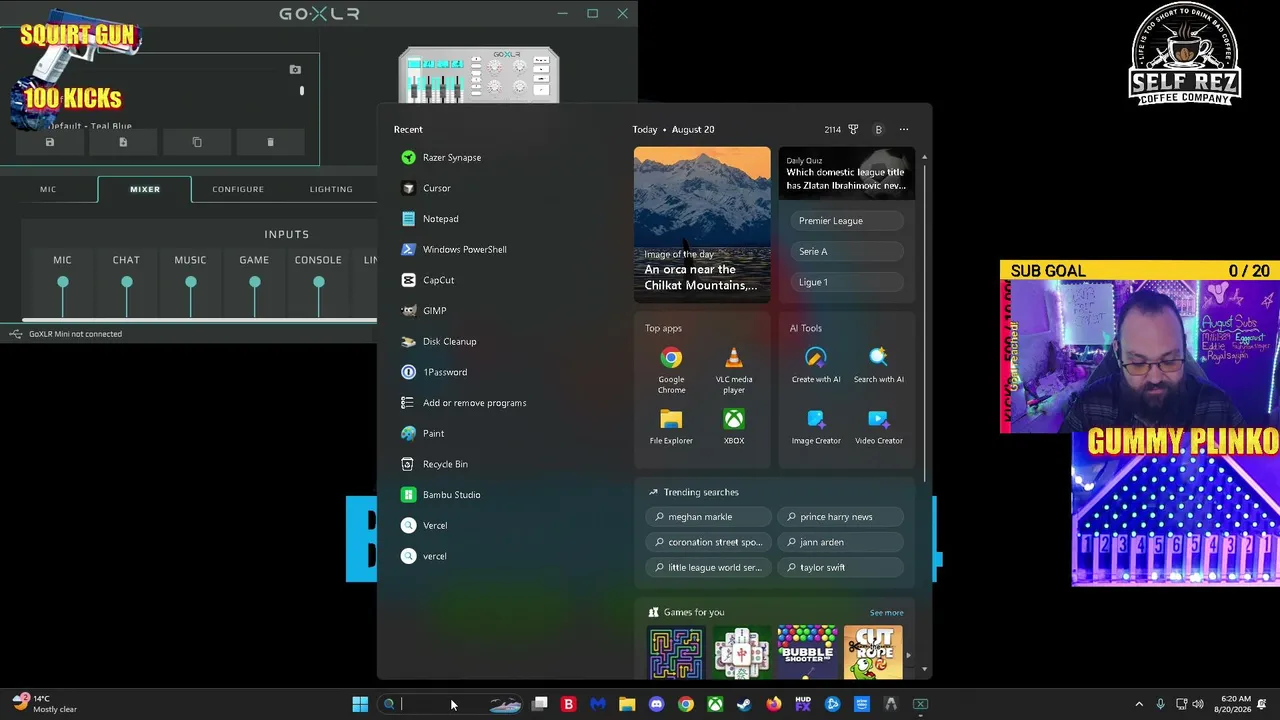Click See more for Games
The height and width of the screenshot is (720, 1280).
point(887,612)
